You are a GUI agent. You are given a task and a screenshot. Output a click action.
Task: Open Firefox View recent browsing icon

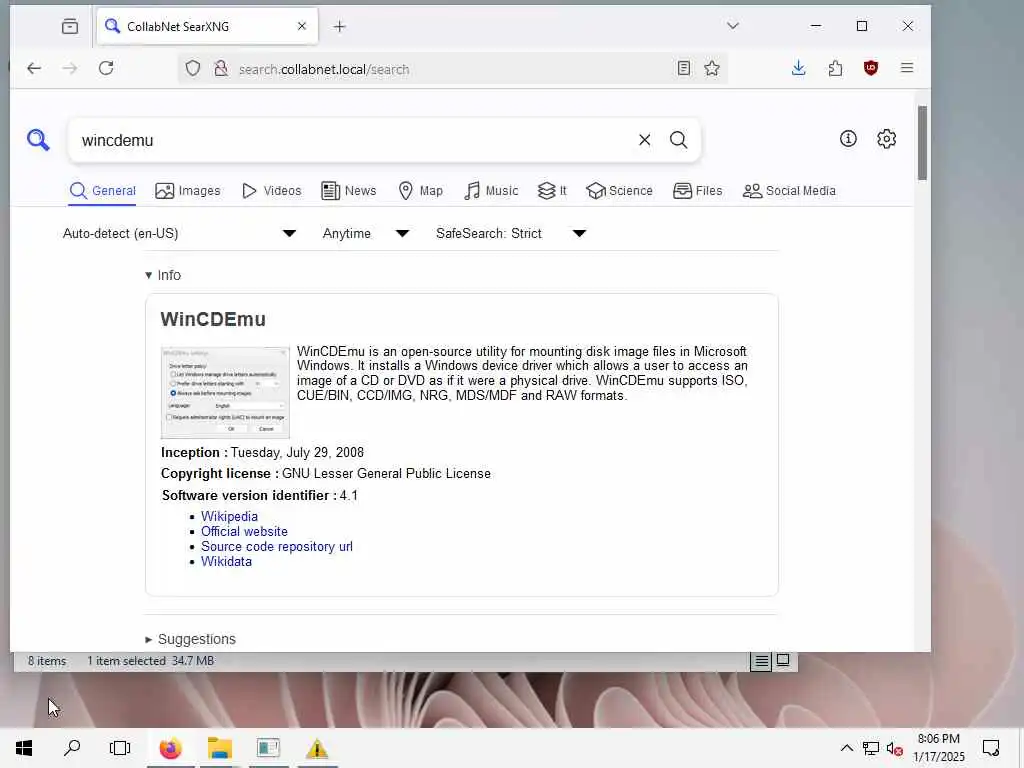[x=70, y=26]
